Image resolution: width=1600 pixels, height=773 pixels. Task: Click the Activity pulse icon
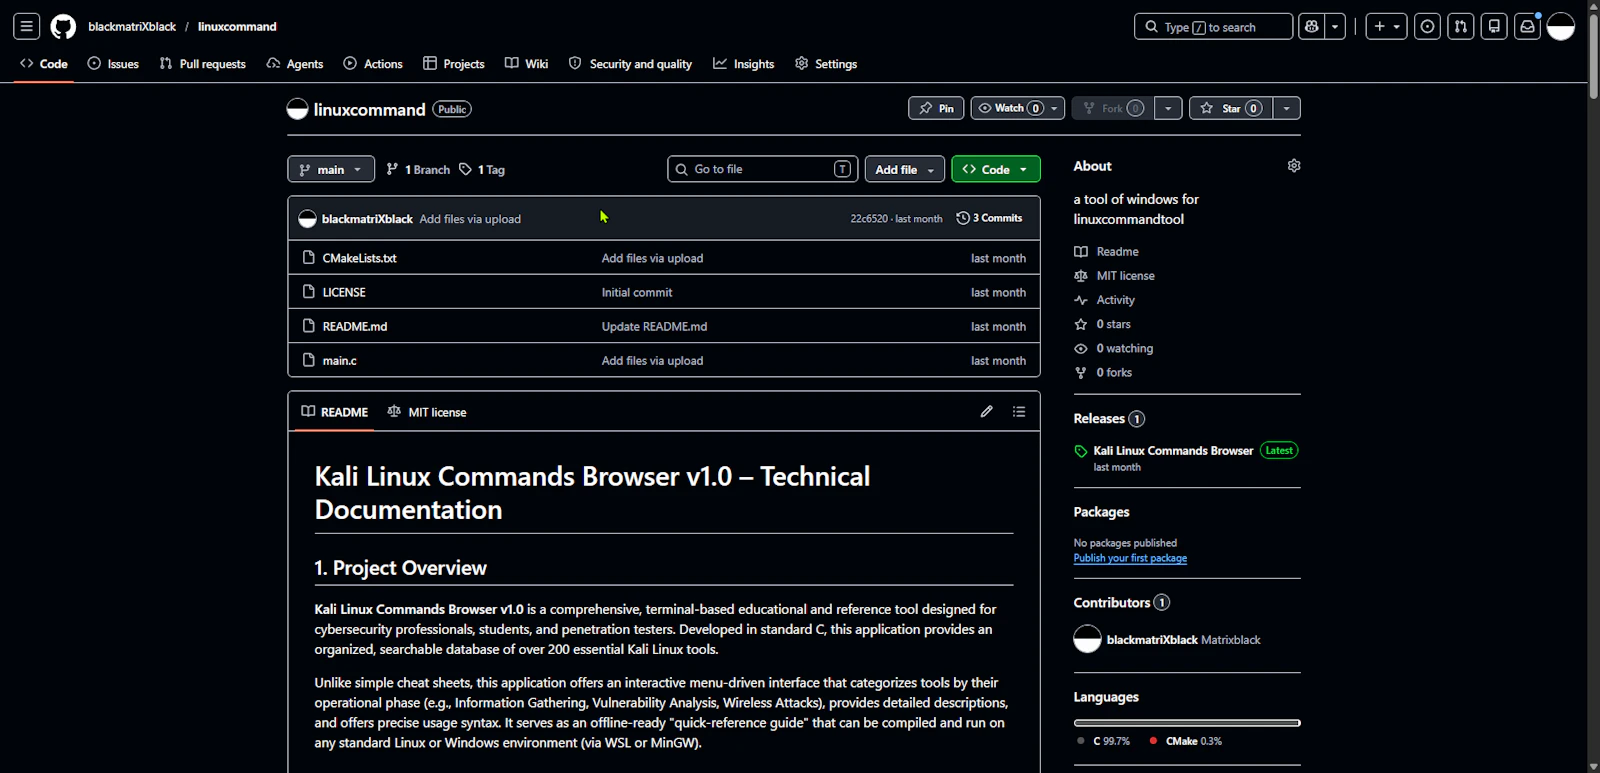click(x=1081, y=300)
